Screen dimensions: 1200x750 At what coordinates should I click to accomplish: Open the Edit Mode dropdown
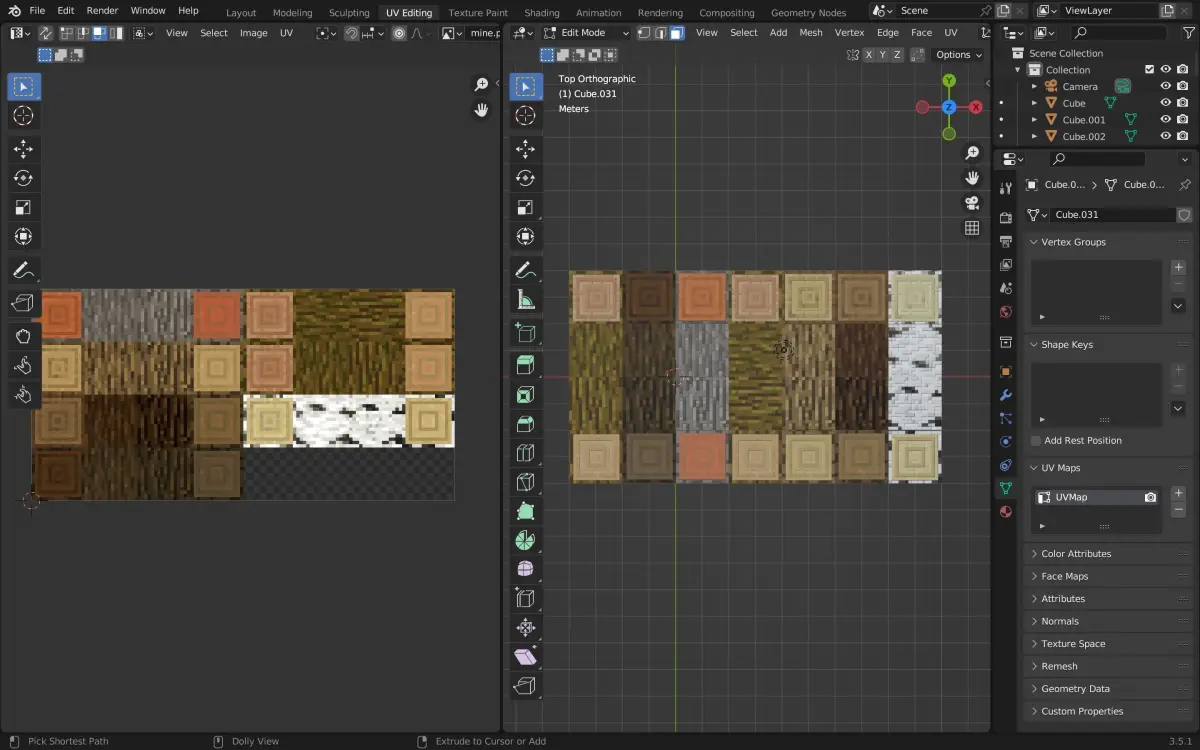tap(585, 32)
